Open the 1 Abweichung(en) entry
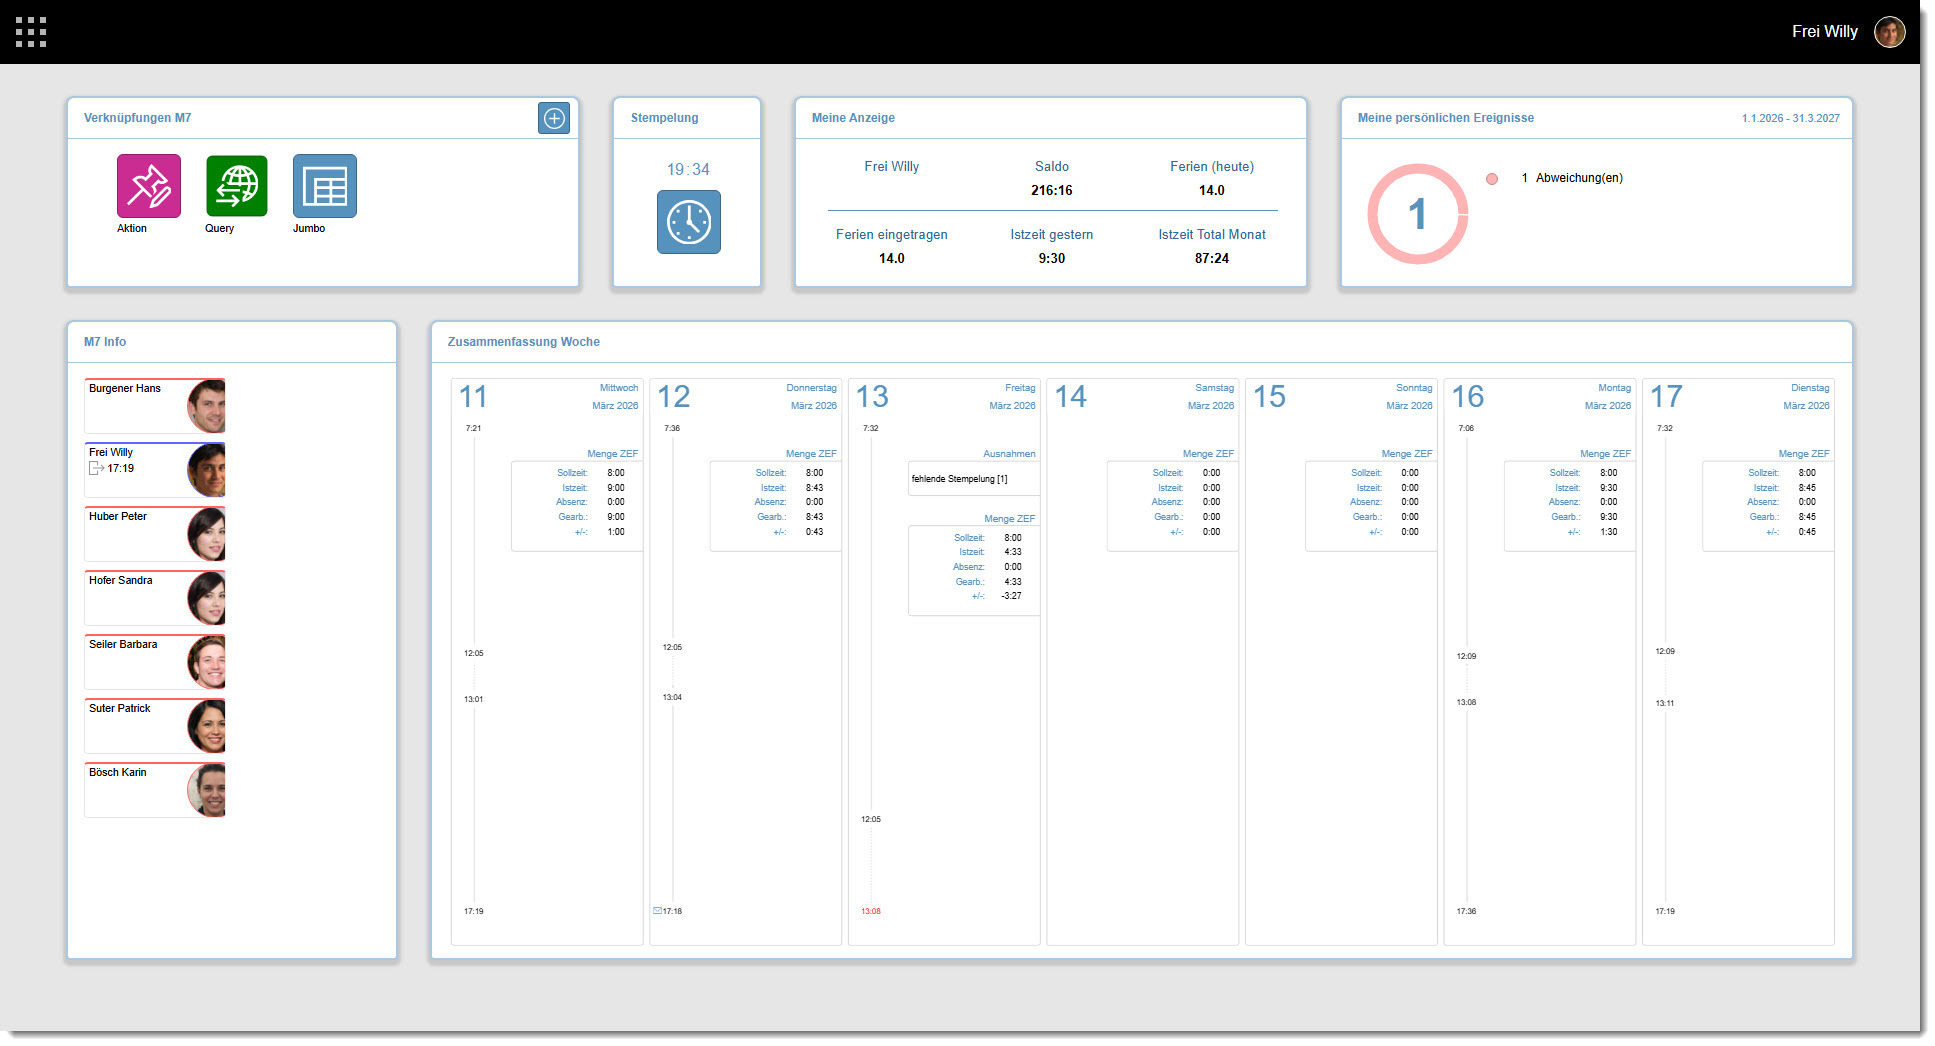1935x1046 pixels. (1572, 179)
